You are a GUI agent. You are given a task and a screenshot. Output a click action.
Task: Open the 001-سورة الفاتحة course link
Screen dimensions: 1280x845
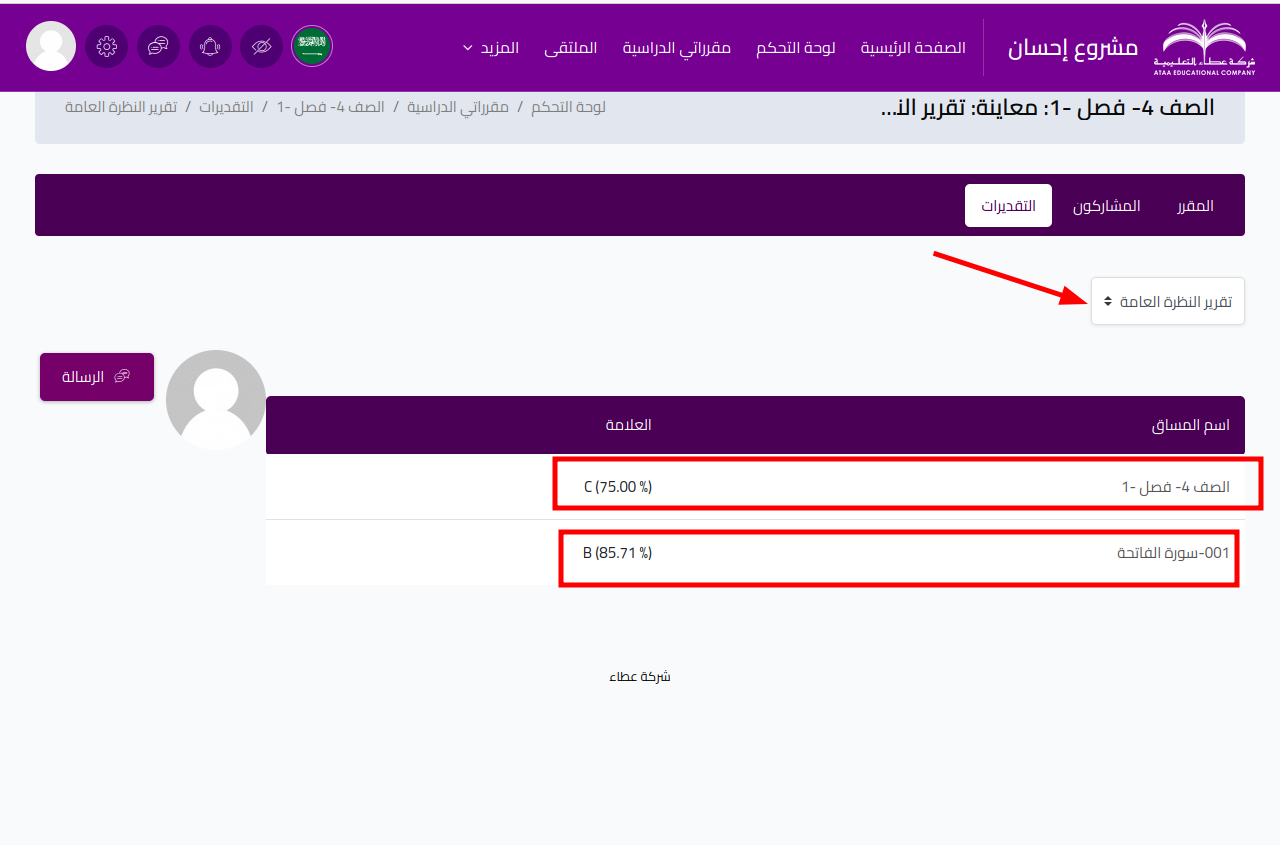pos(1173,553)
